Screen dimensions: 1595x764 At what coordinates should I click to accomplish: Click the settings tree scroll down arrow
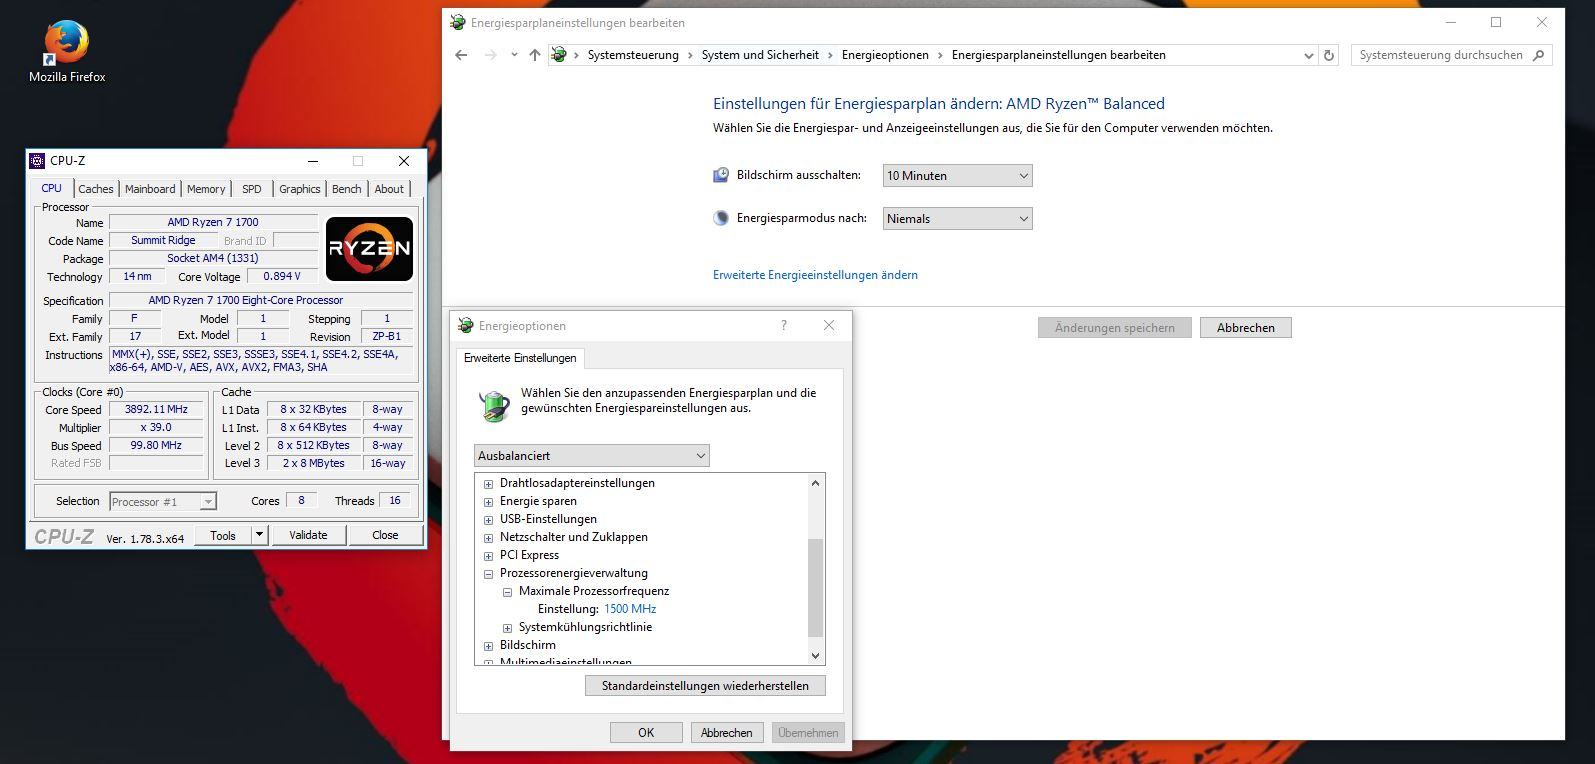coord(815,655)
